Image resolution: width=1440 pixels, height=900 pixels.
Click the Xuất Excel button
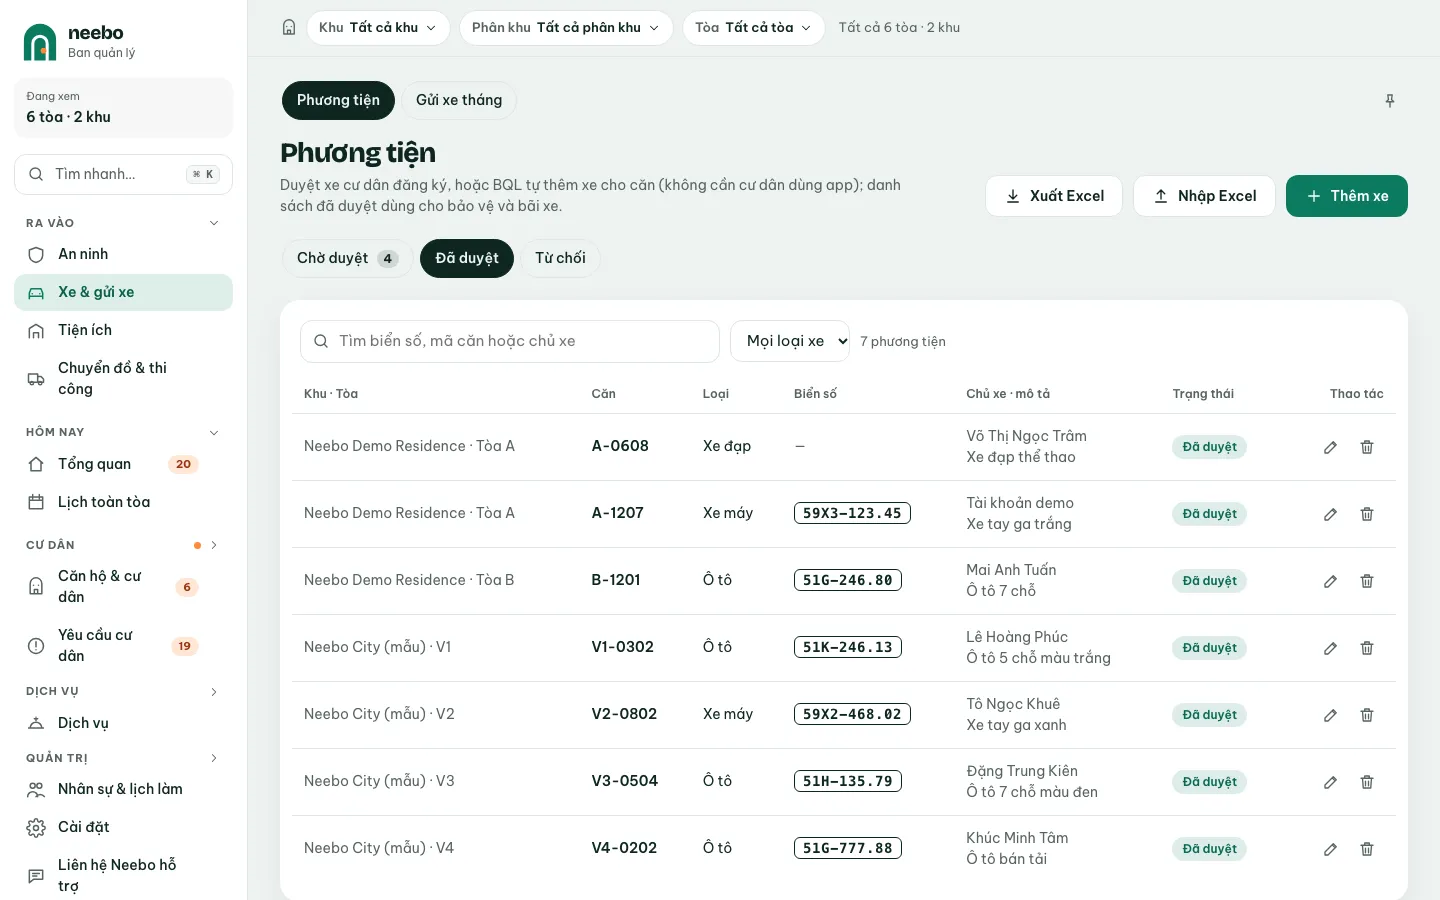pyautogui.click(x=1054, y=196)
